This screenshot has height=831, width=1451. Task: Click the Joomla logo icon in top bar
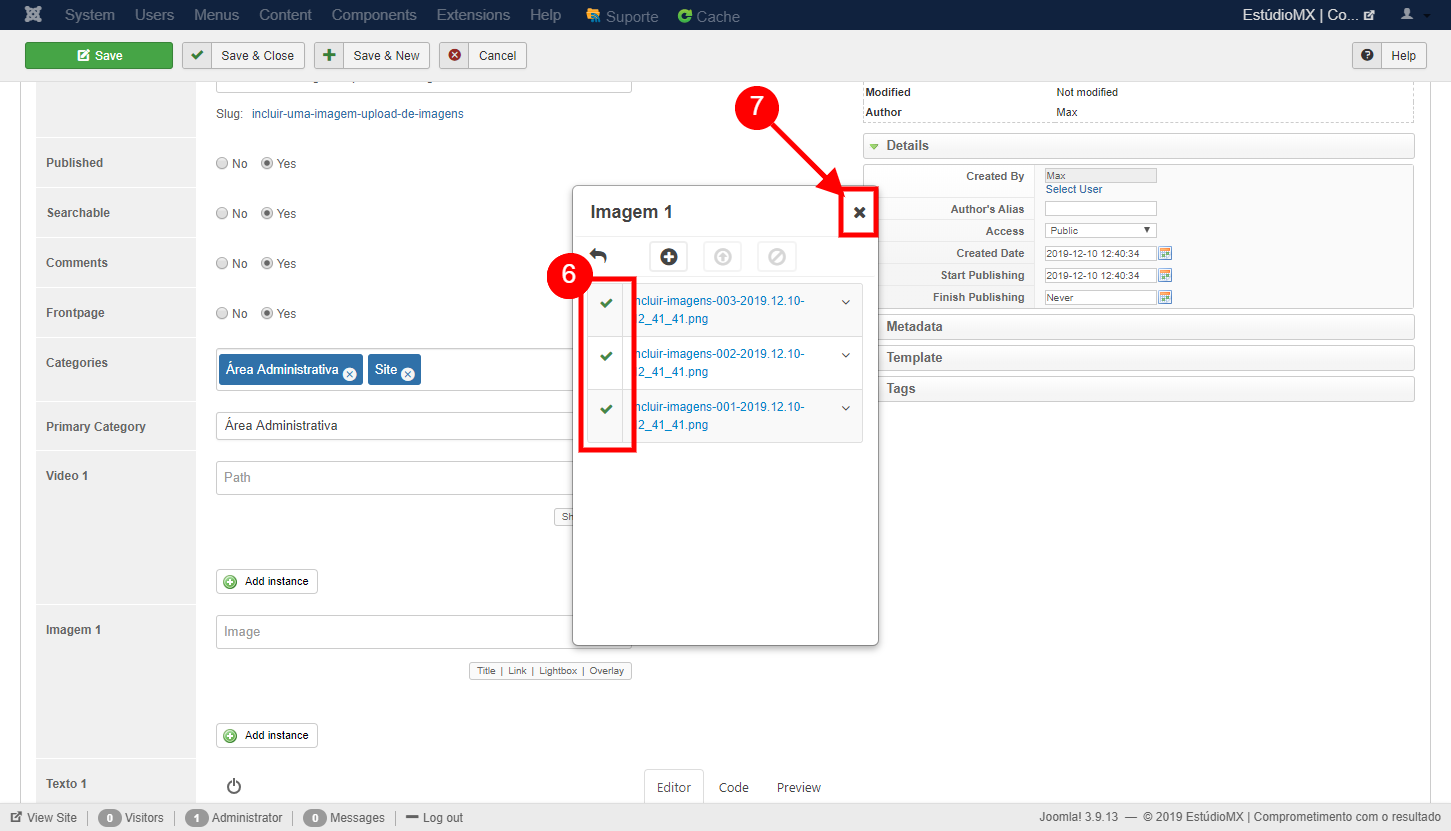33,15
